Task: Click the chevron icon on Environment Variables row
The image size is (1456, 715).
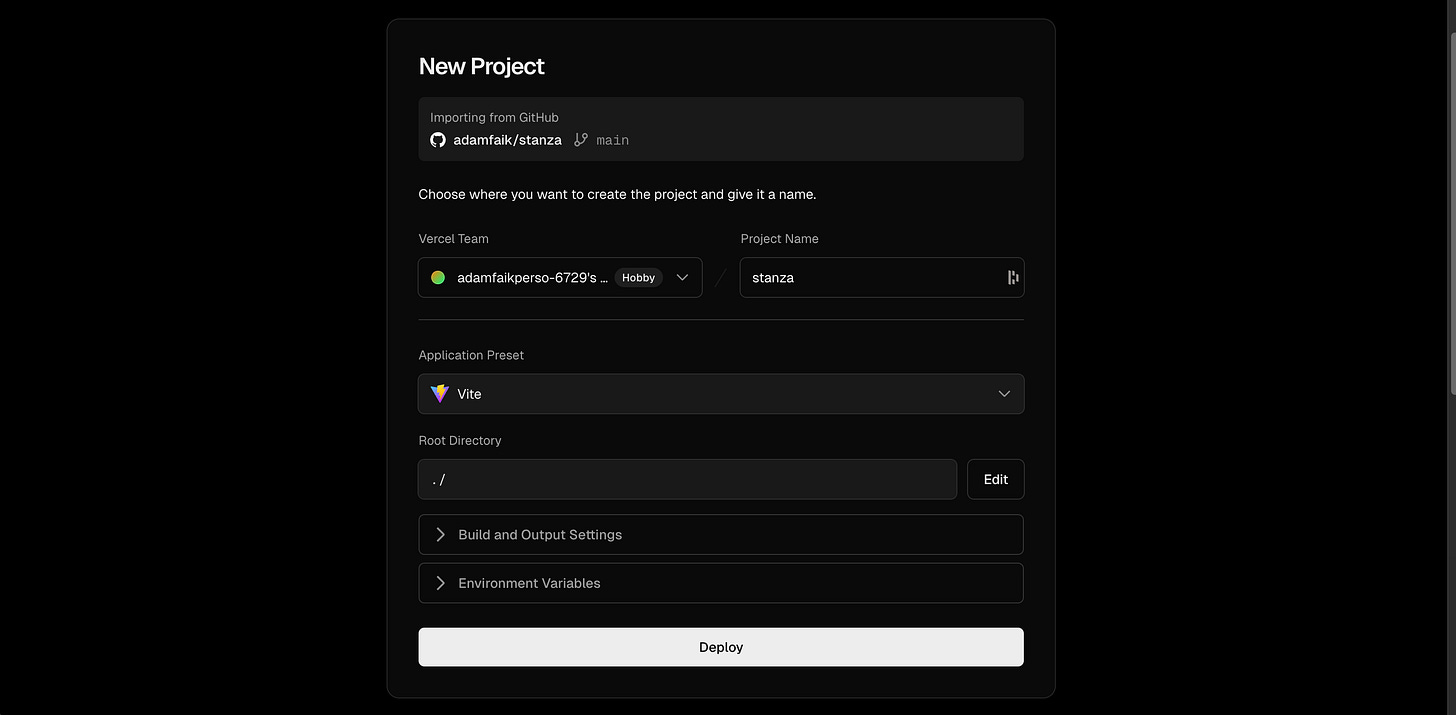Action: (440, 583)
